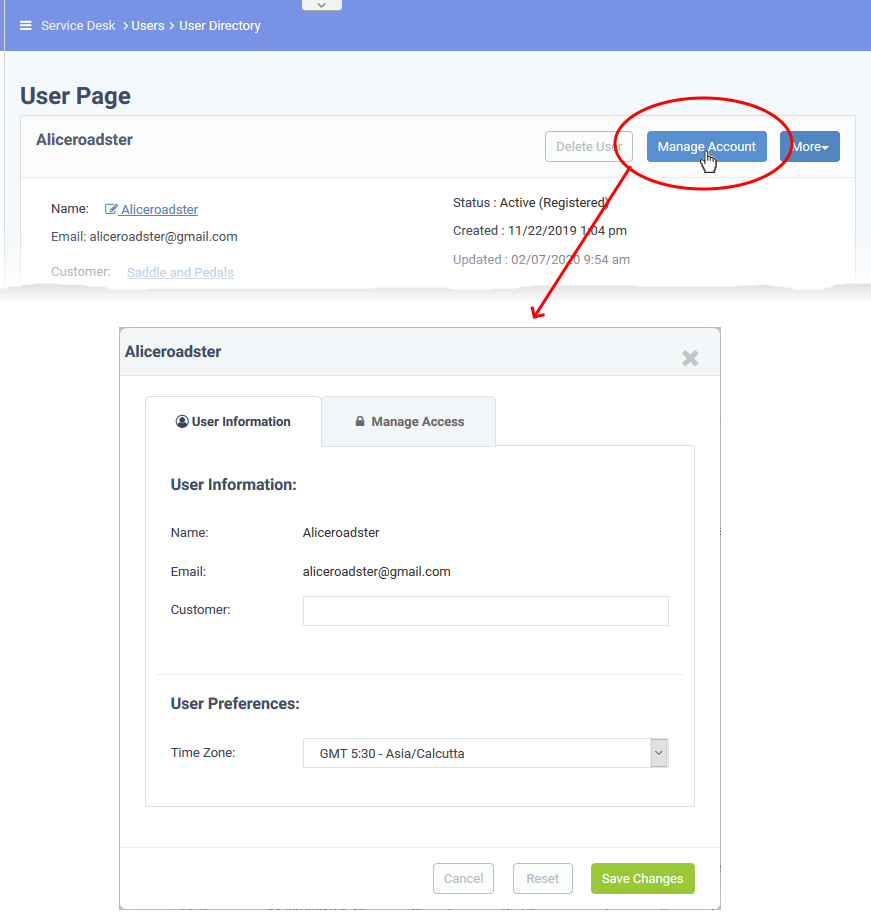The image size is (871, 916).
Task: Click the Reset button
Action: 543,879
